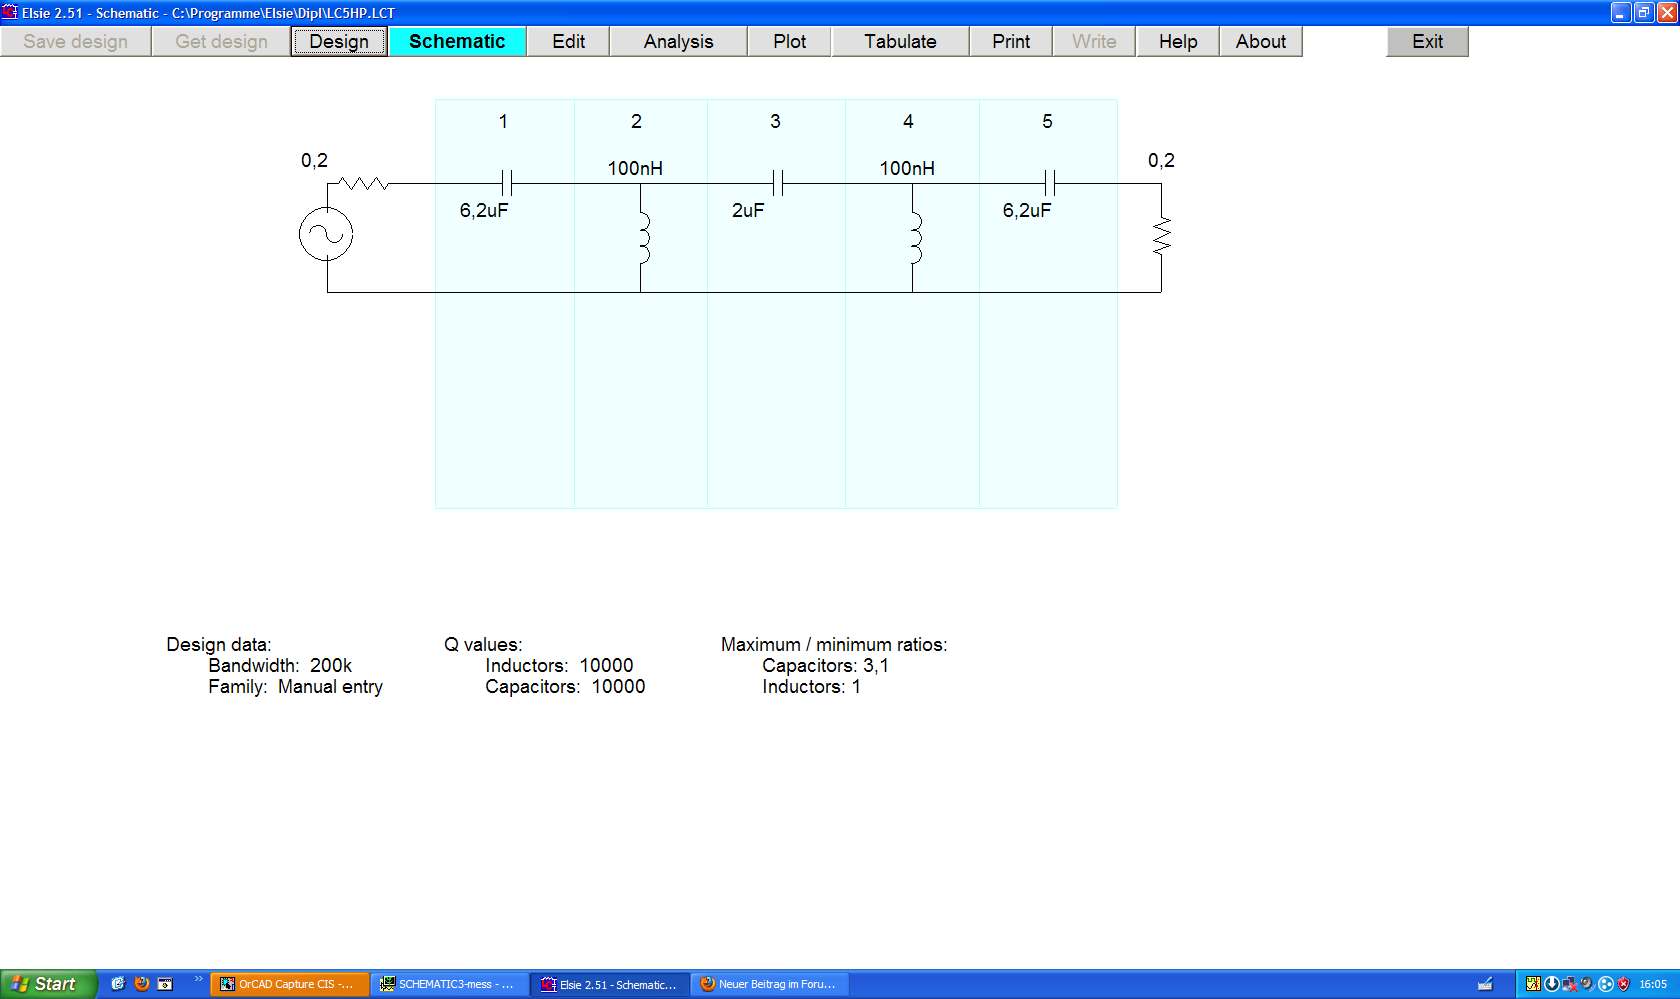The height and width of the screenshot is (999, 1680).
Task: Click the 6,2uF value in section 1
Action: tap(484, 210)
